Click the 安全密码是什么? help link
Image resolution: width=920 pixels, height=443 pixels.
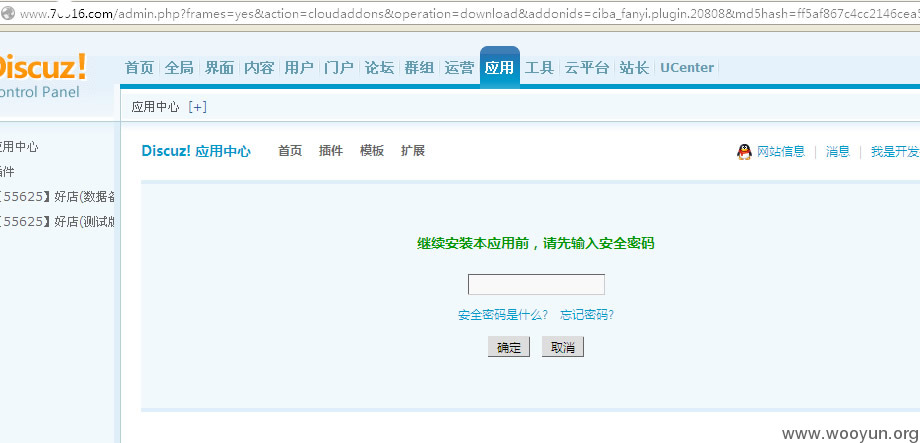coord(503,315)
